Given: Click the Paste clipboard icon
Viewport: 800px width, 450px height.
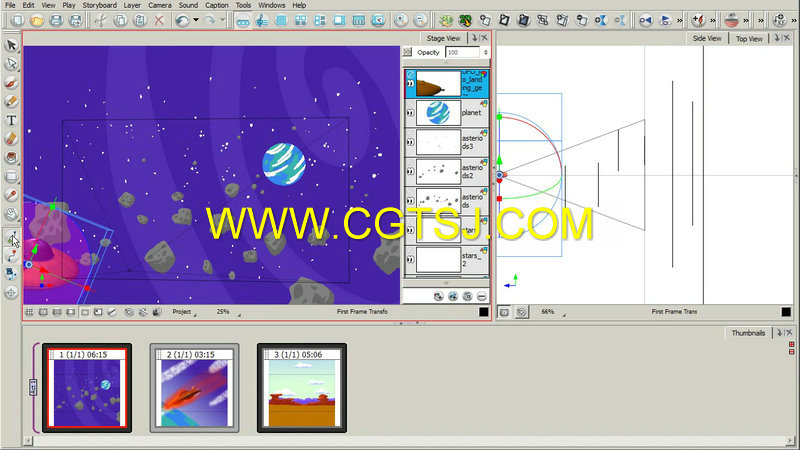Looking at the screenshot, I should [x=139, y=20].
